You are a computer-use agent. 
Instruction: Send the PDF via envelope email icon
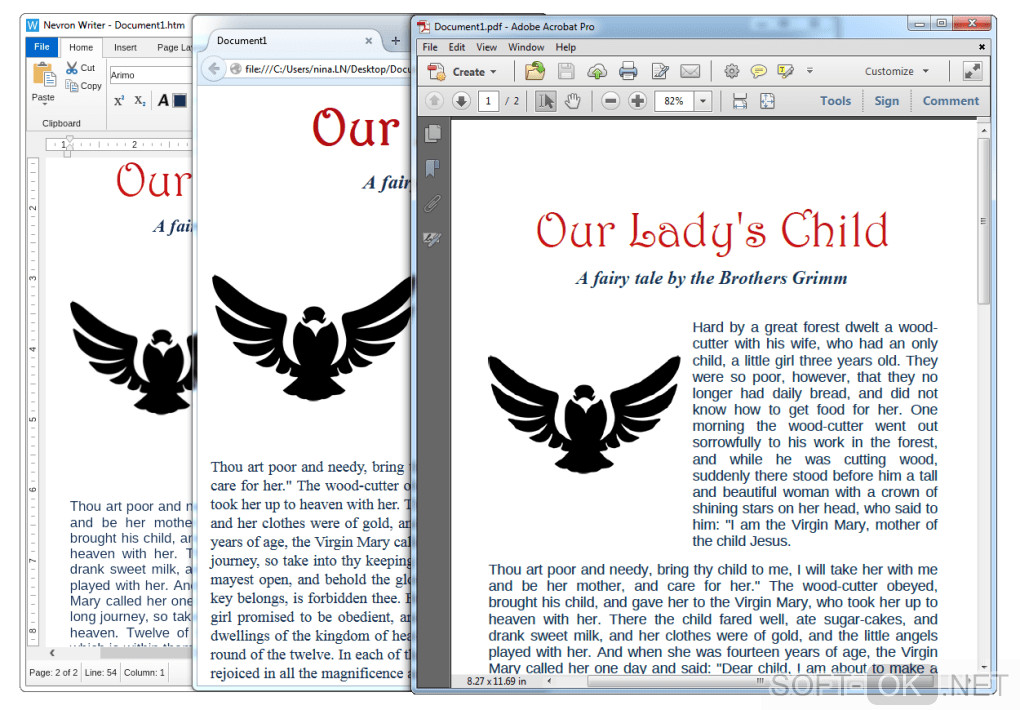(x=690, y=71)
